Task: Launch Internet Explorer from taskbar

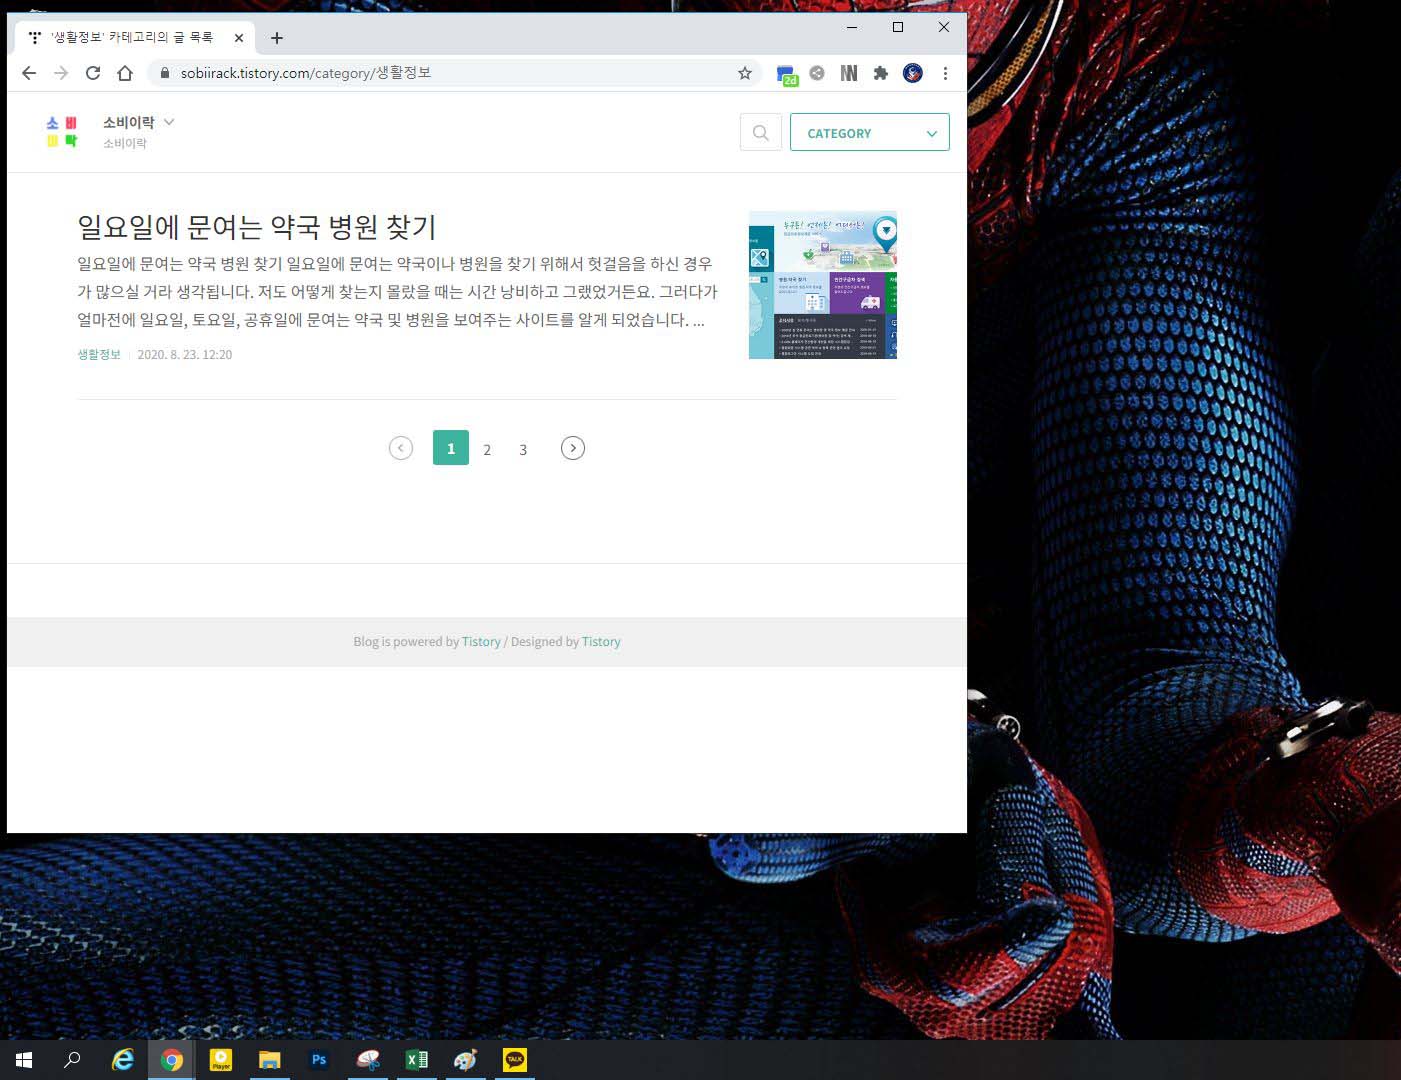Action: pyautogui.click(x=123, y=1060)
